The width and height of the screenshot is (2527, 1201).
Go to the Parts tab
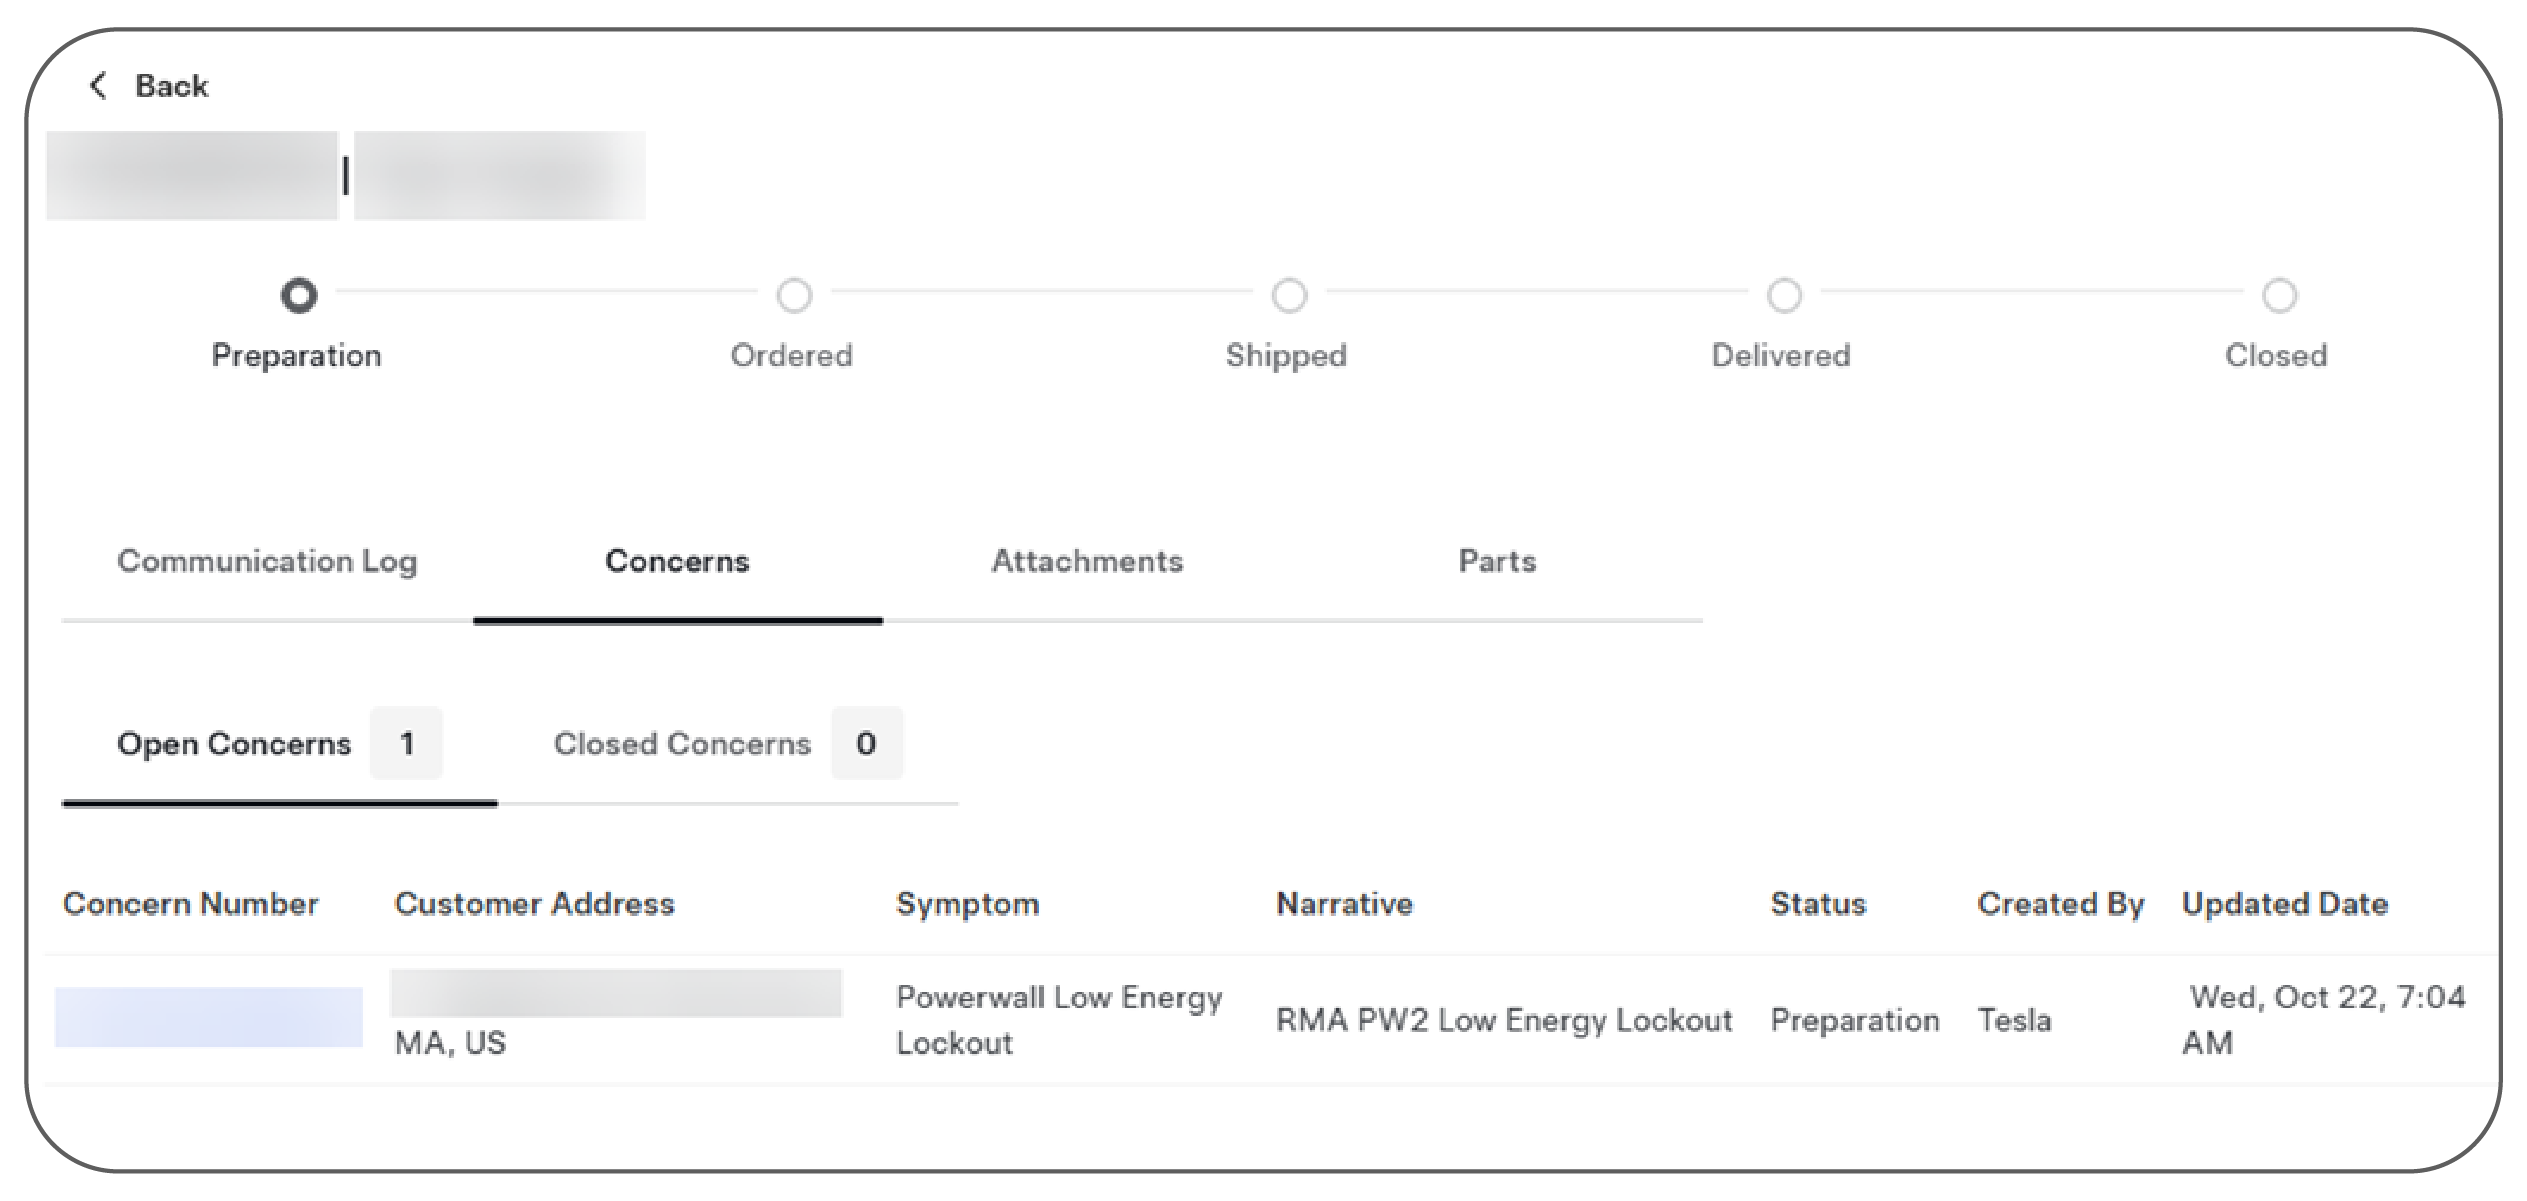(1497, 562)
